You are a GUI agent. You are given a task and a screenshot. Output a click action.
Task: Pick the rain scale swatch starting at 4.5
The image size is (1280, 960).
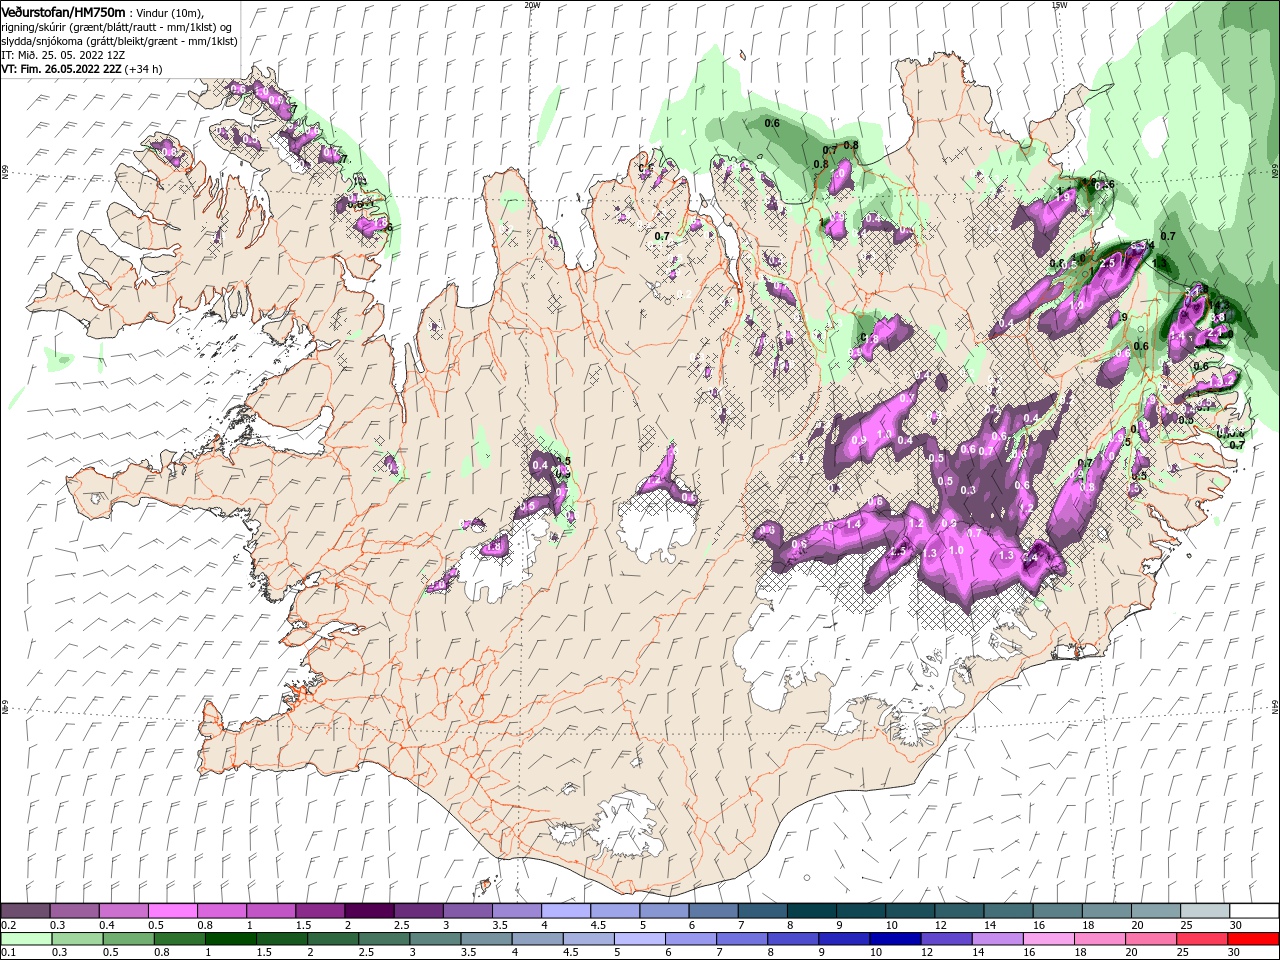click(588, 939)
